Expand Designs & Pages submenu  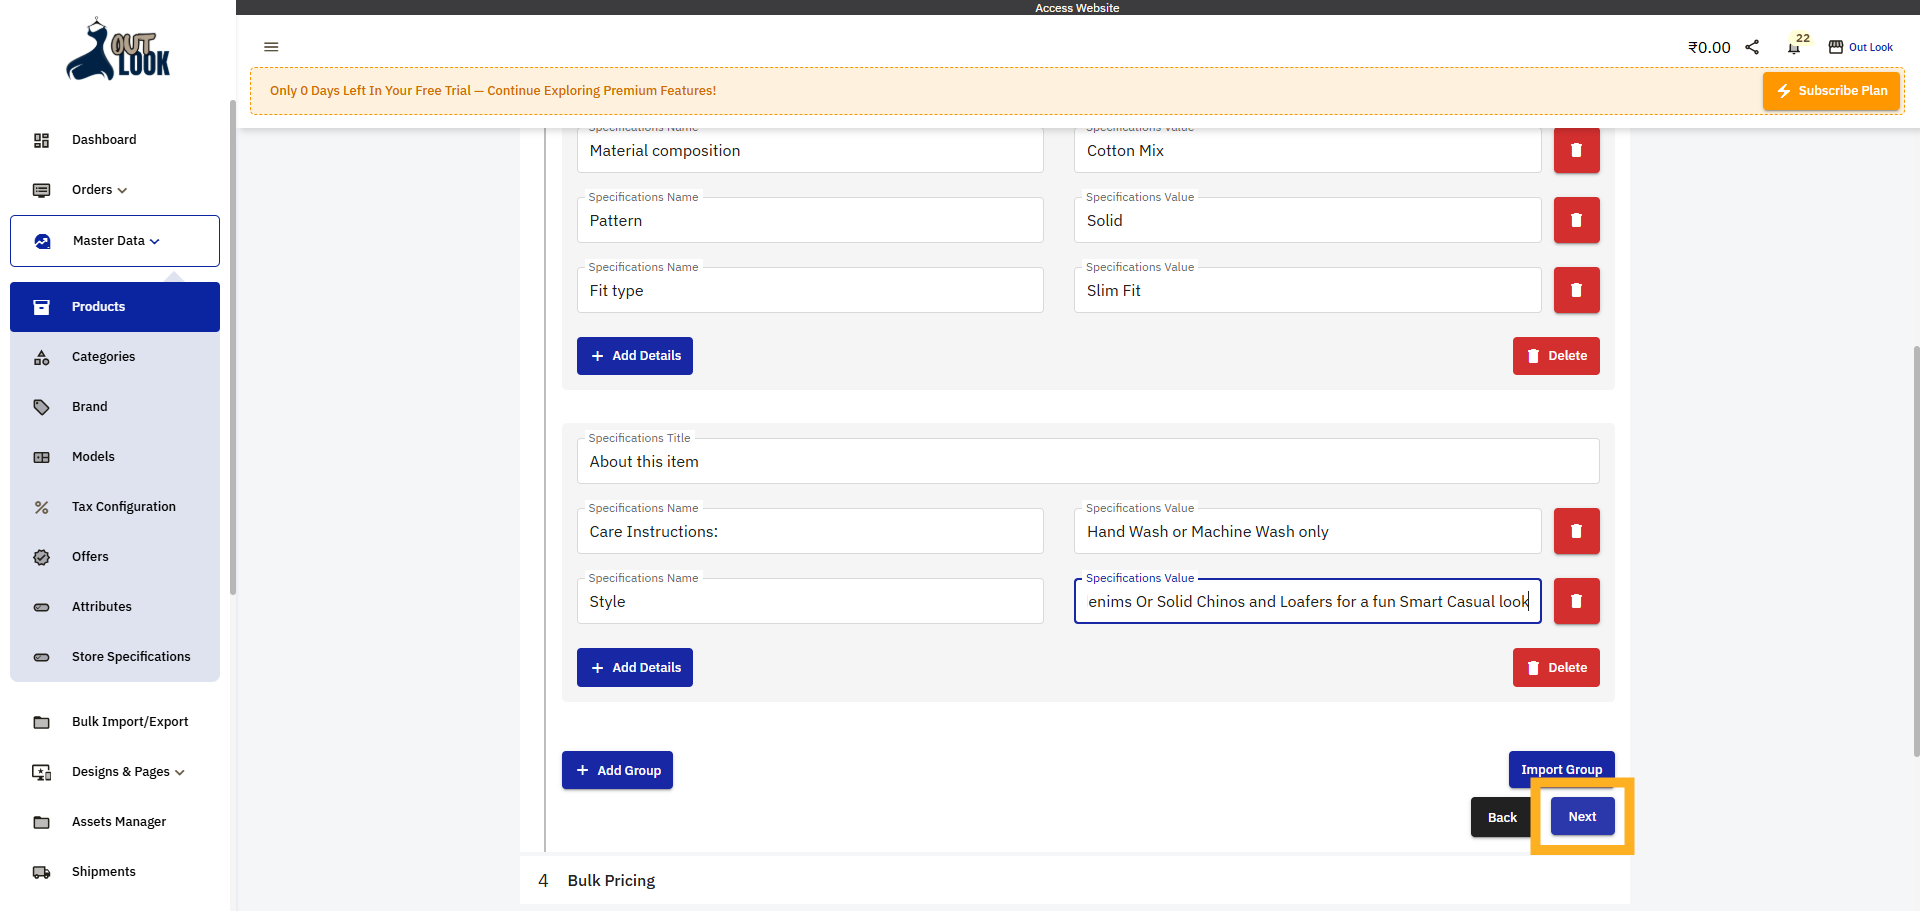point(128,772)
